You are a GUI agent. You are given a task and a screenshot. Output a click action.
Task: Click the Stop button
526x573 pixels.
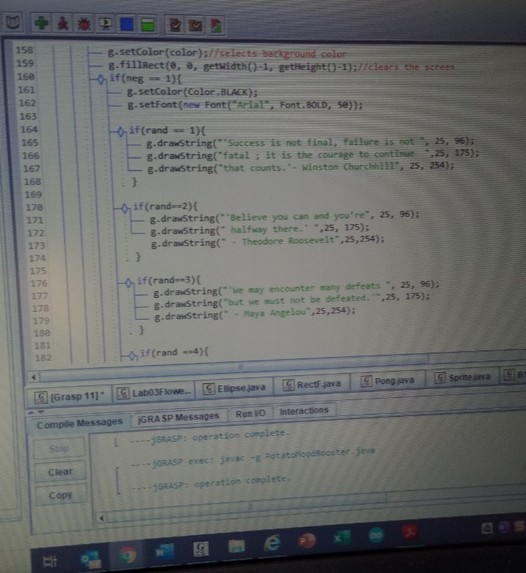coord(59,448)
